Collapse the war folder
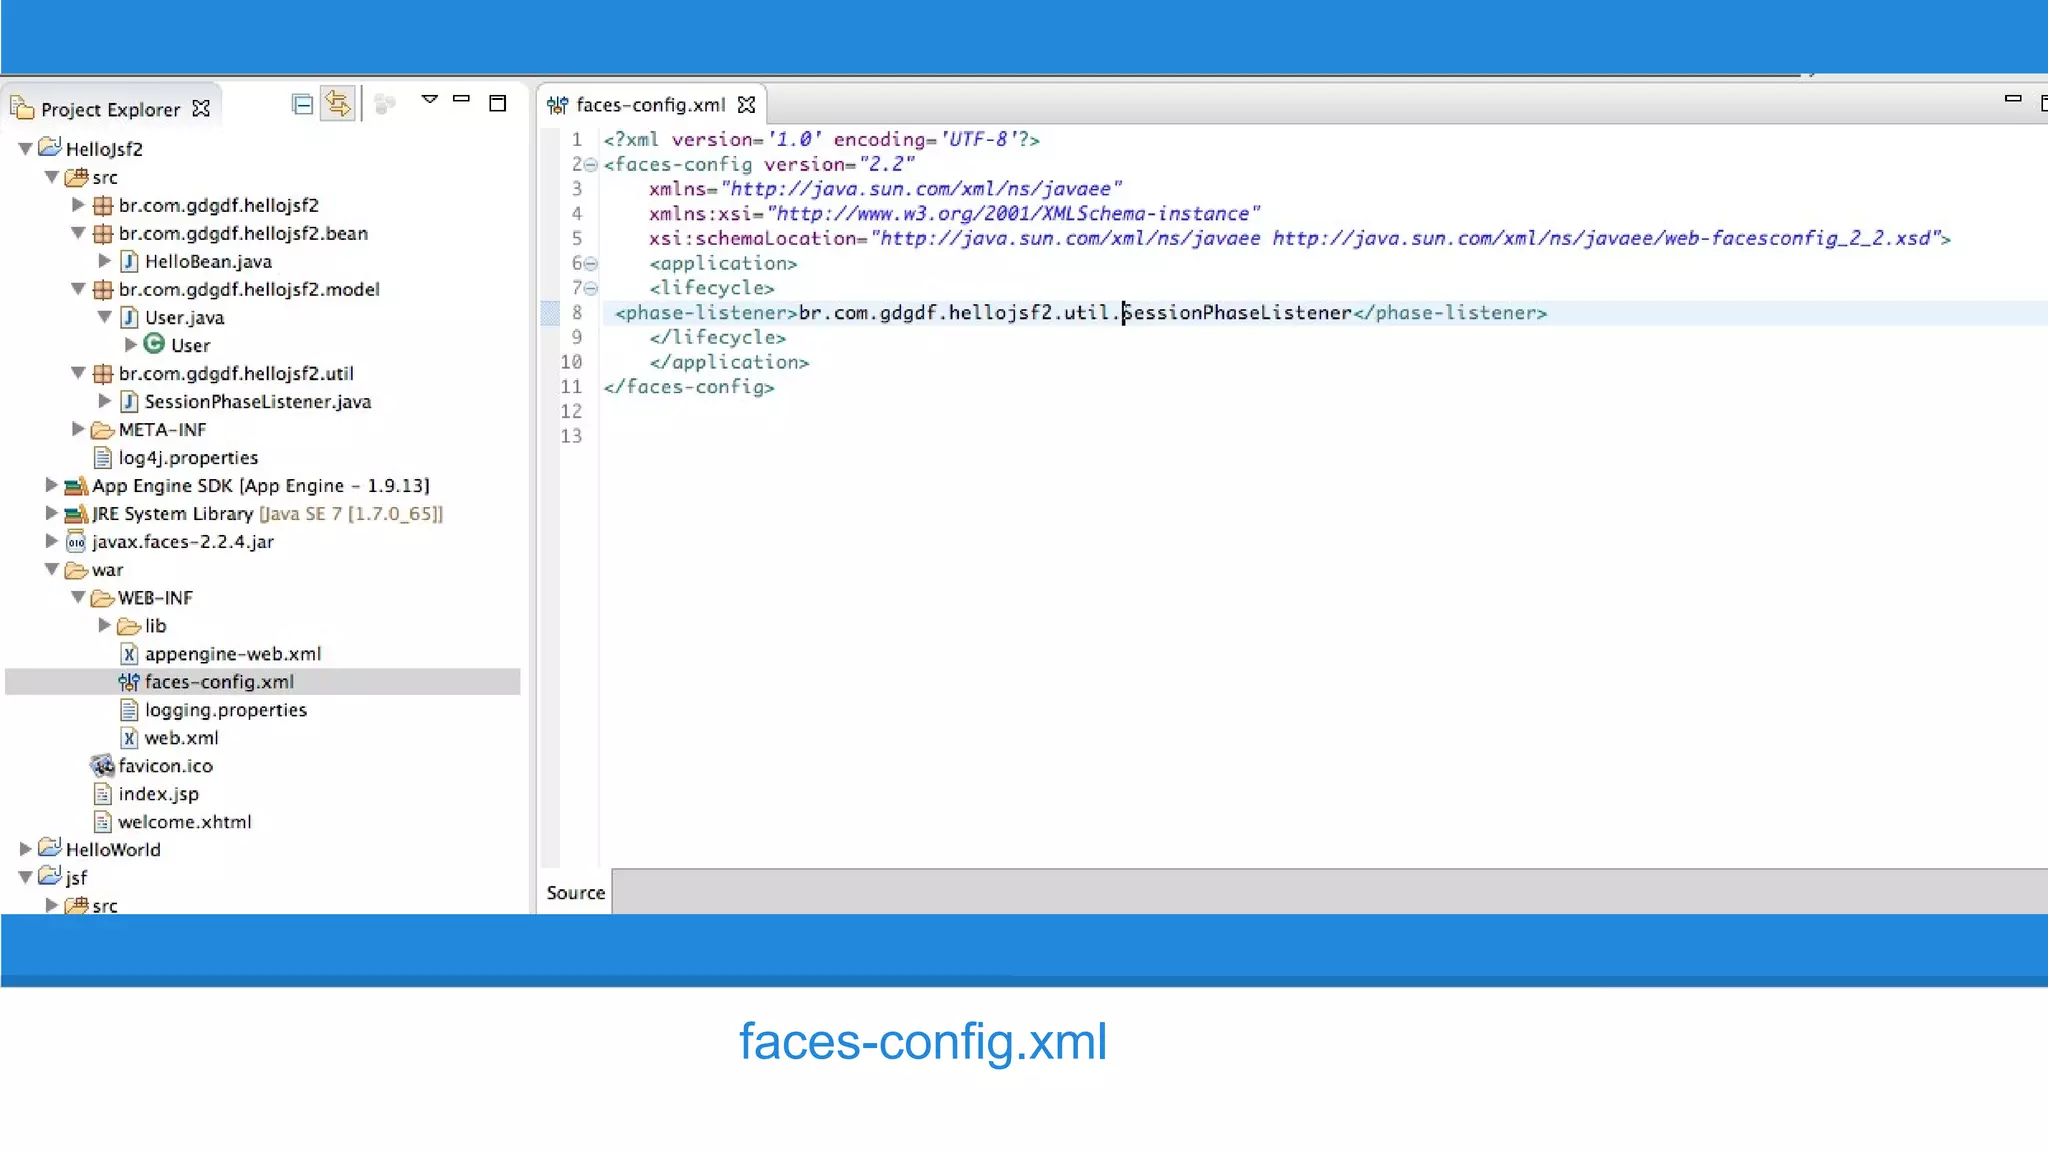 pyautogui.click(x=51, y=568)
